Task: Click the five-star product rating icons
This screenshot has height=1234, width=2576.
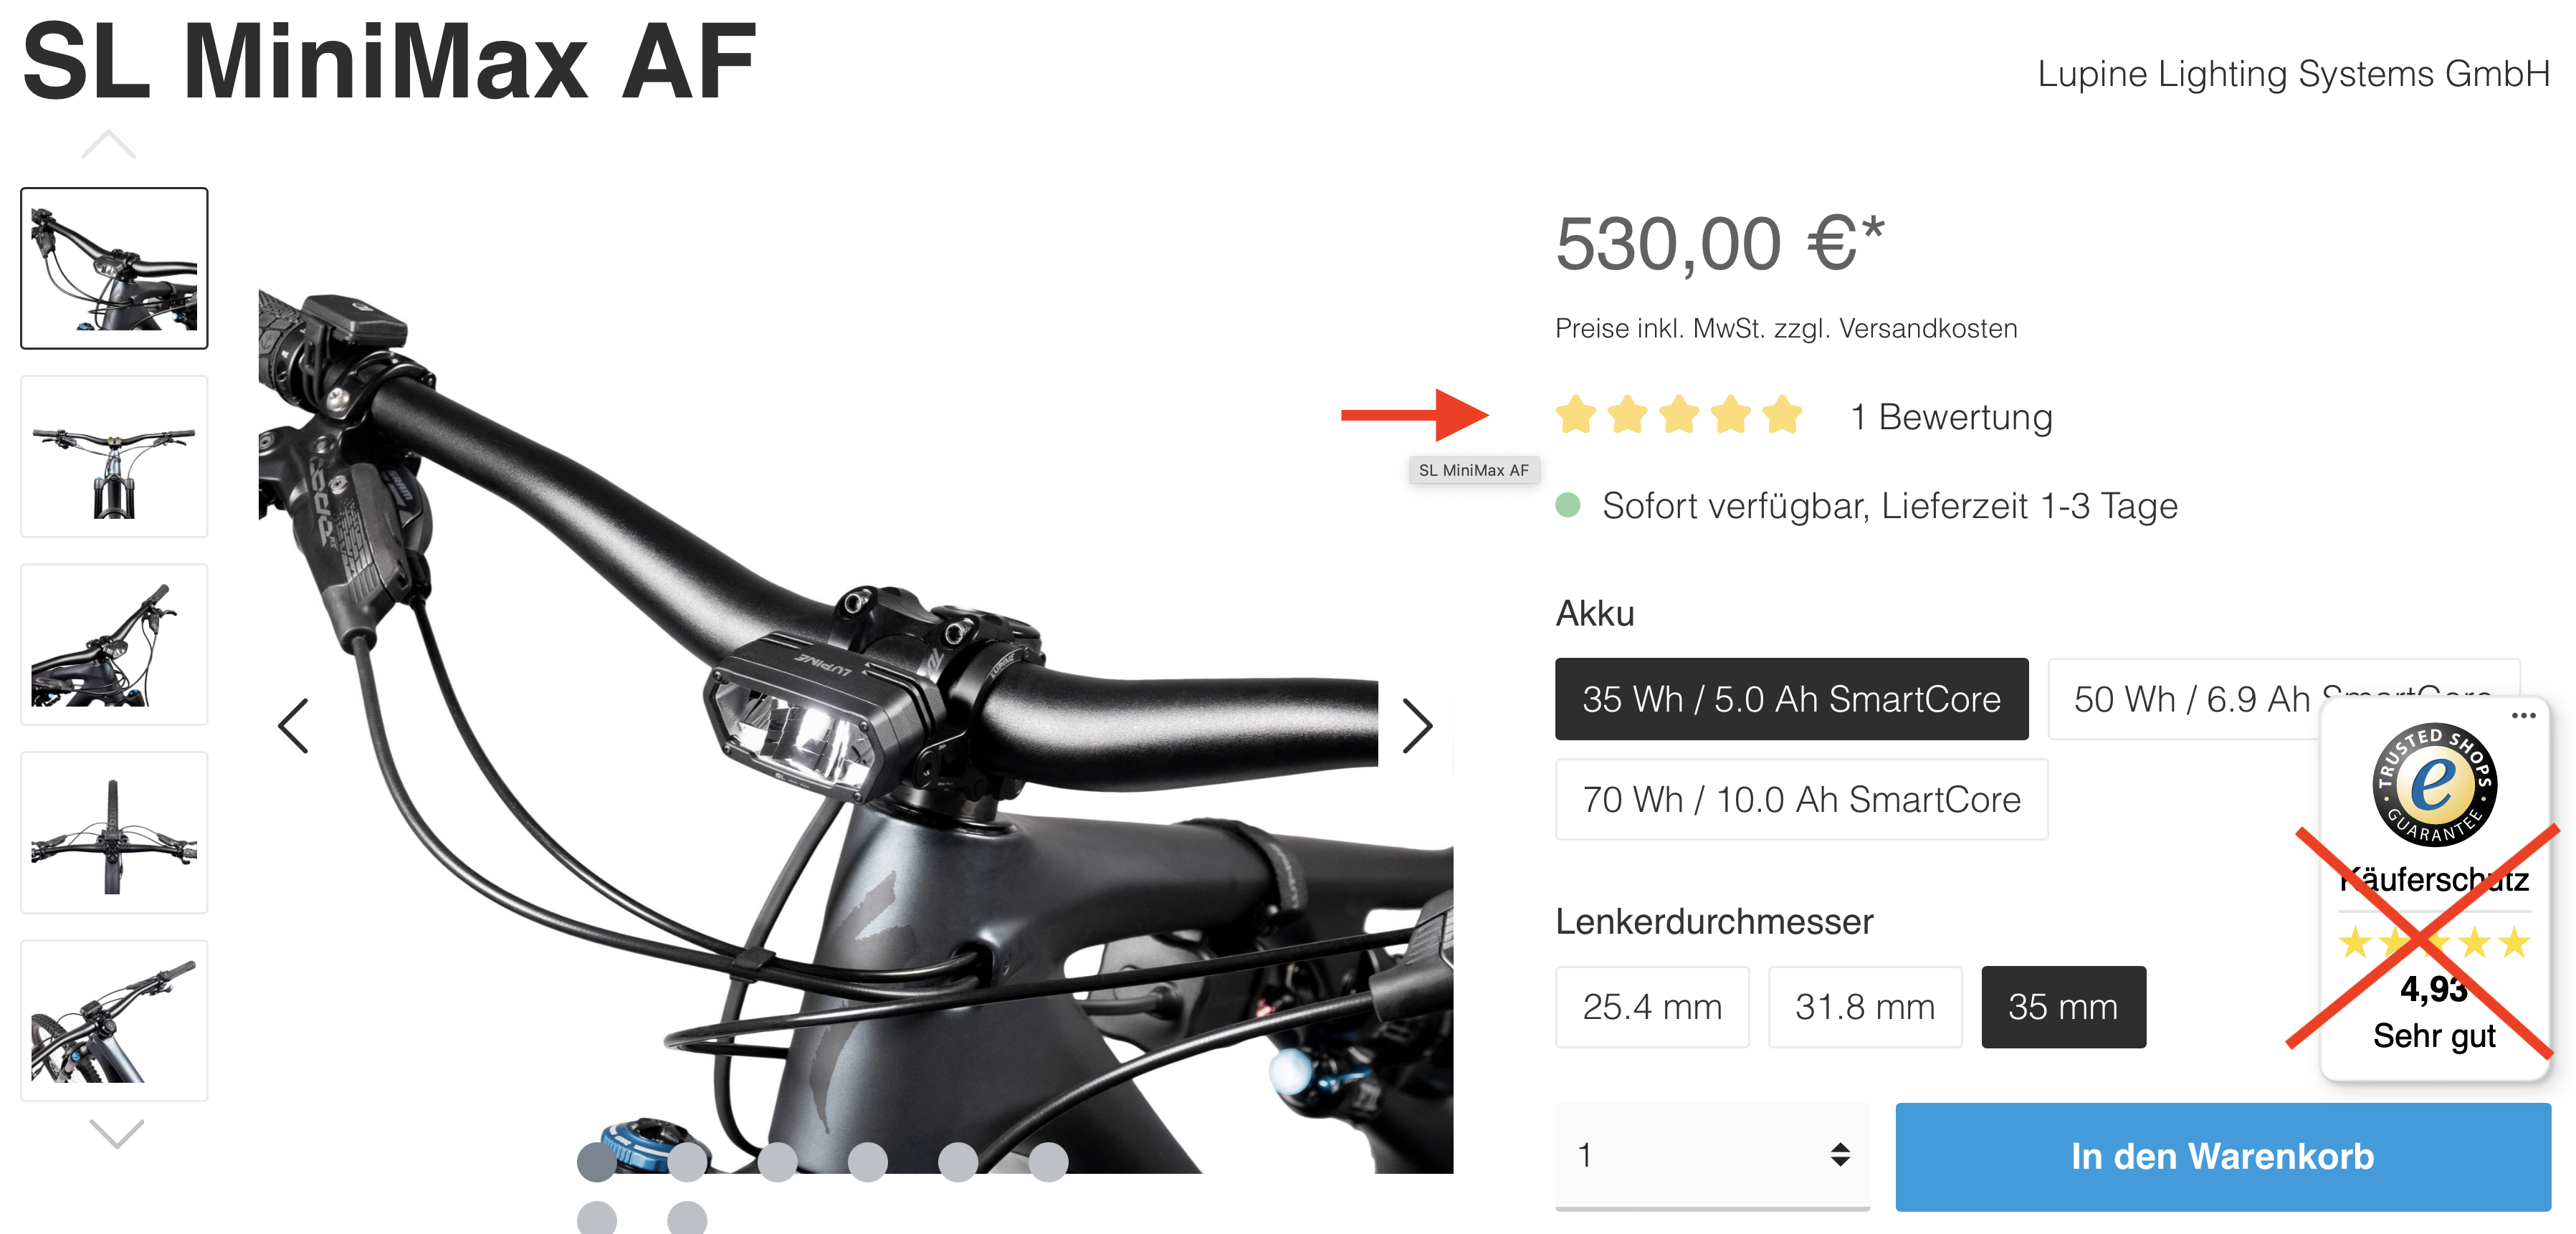Action: (1678, 415)
